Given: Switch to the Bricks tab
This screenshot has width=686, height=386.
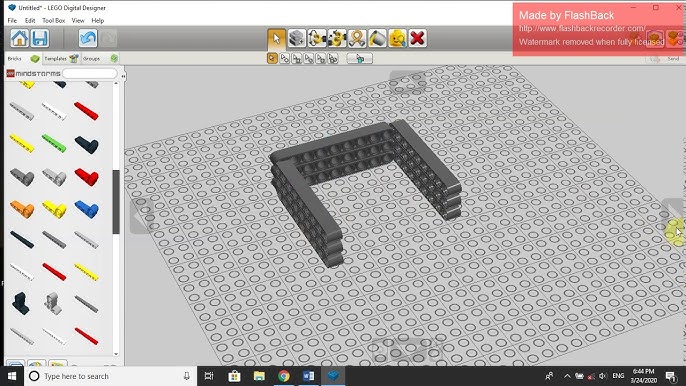Looking at the screenshot, I should coord(23,58).
